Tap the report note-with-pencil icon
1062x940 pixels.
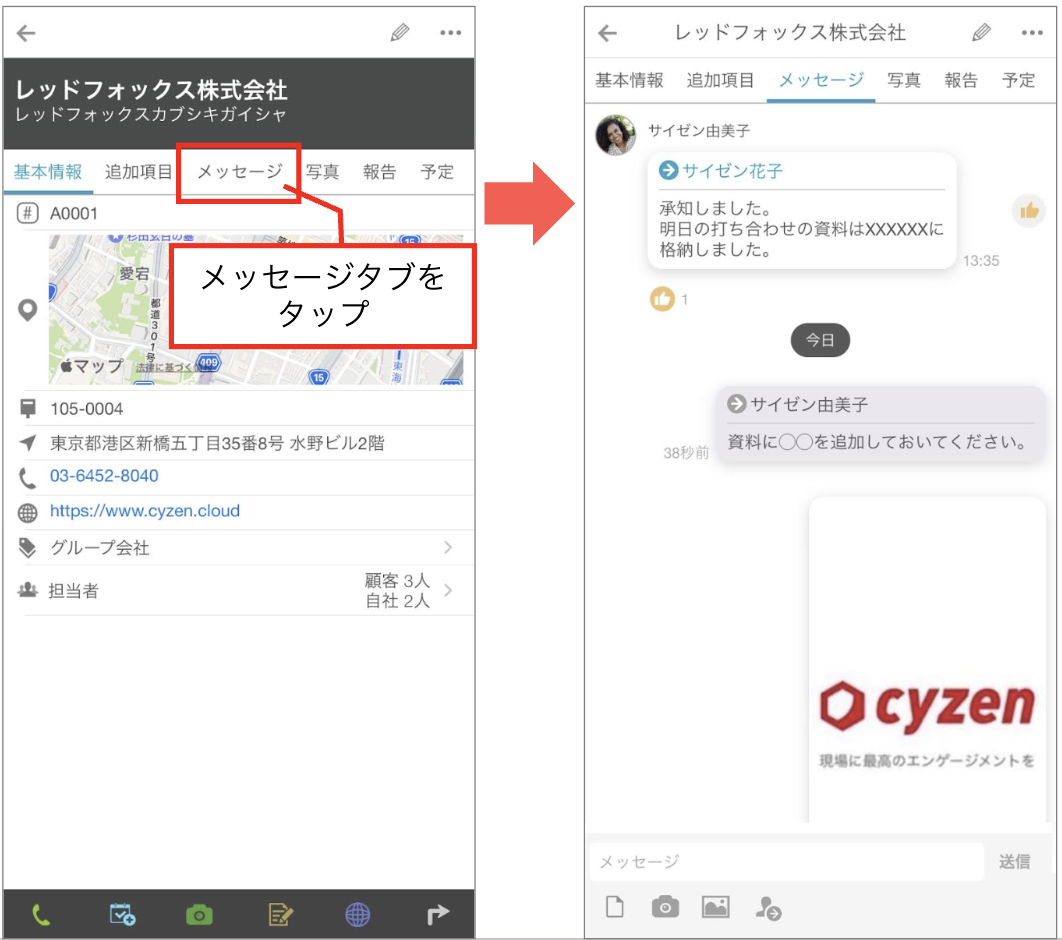280,915
